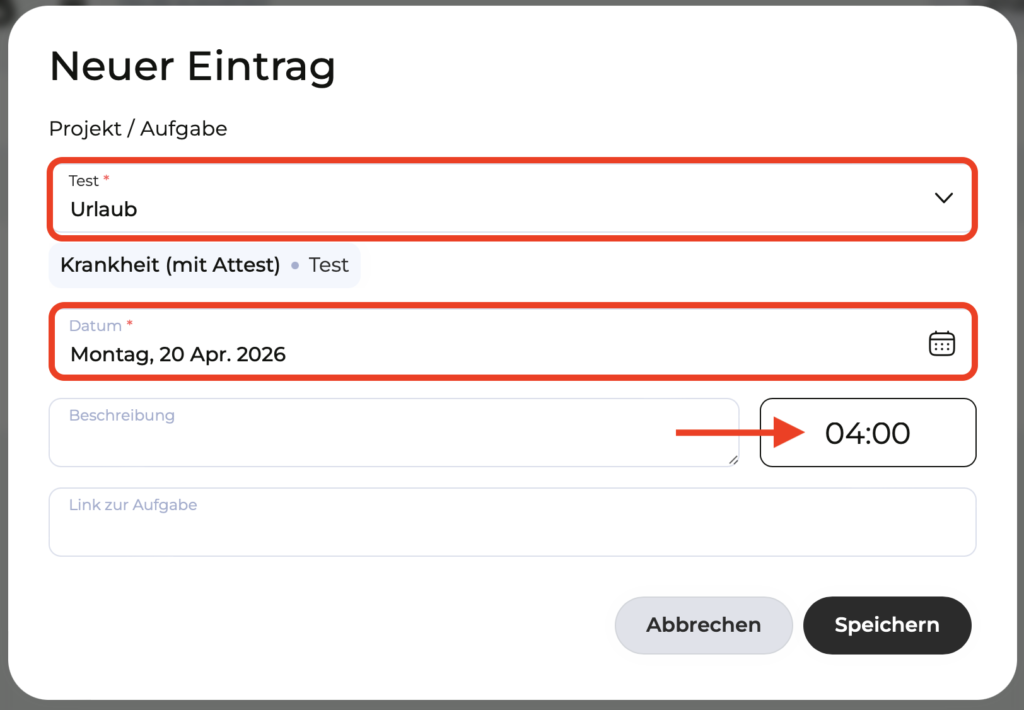Expand the project dropdown chevron arrow
1024x710 pixels.
pos(943,198)
